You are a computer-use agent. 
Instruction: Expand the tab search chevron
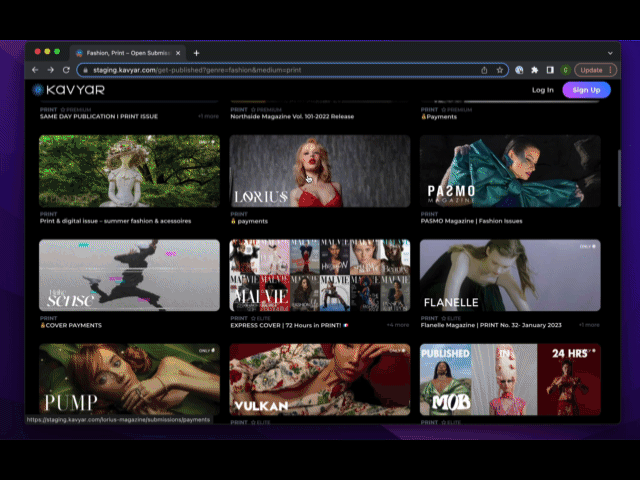point(610,53)
